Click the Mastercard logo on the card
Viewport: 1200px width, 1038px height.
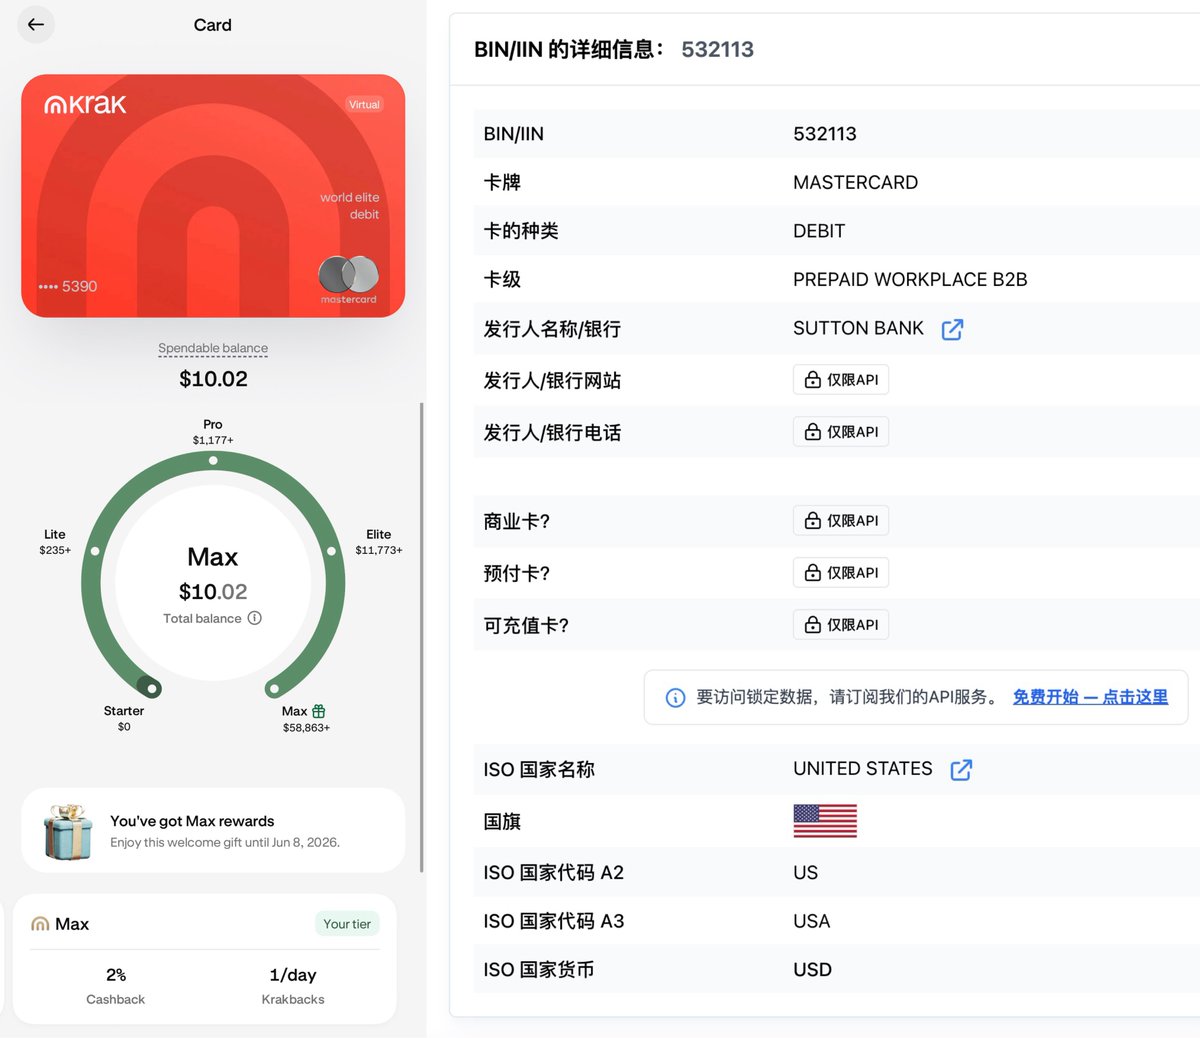pos(349,279)
